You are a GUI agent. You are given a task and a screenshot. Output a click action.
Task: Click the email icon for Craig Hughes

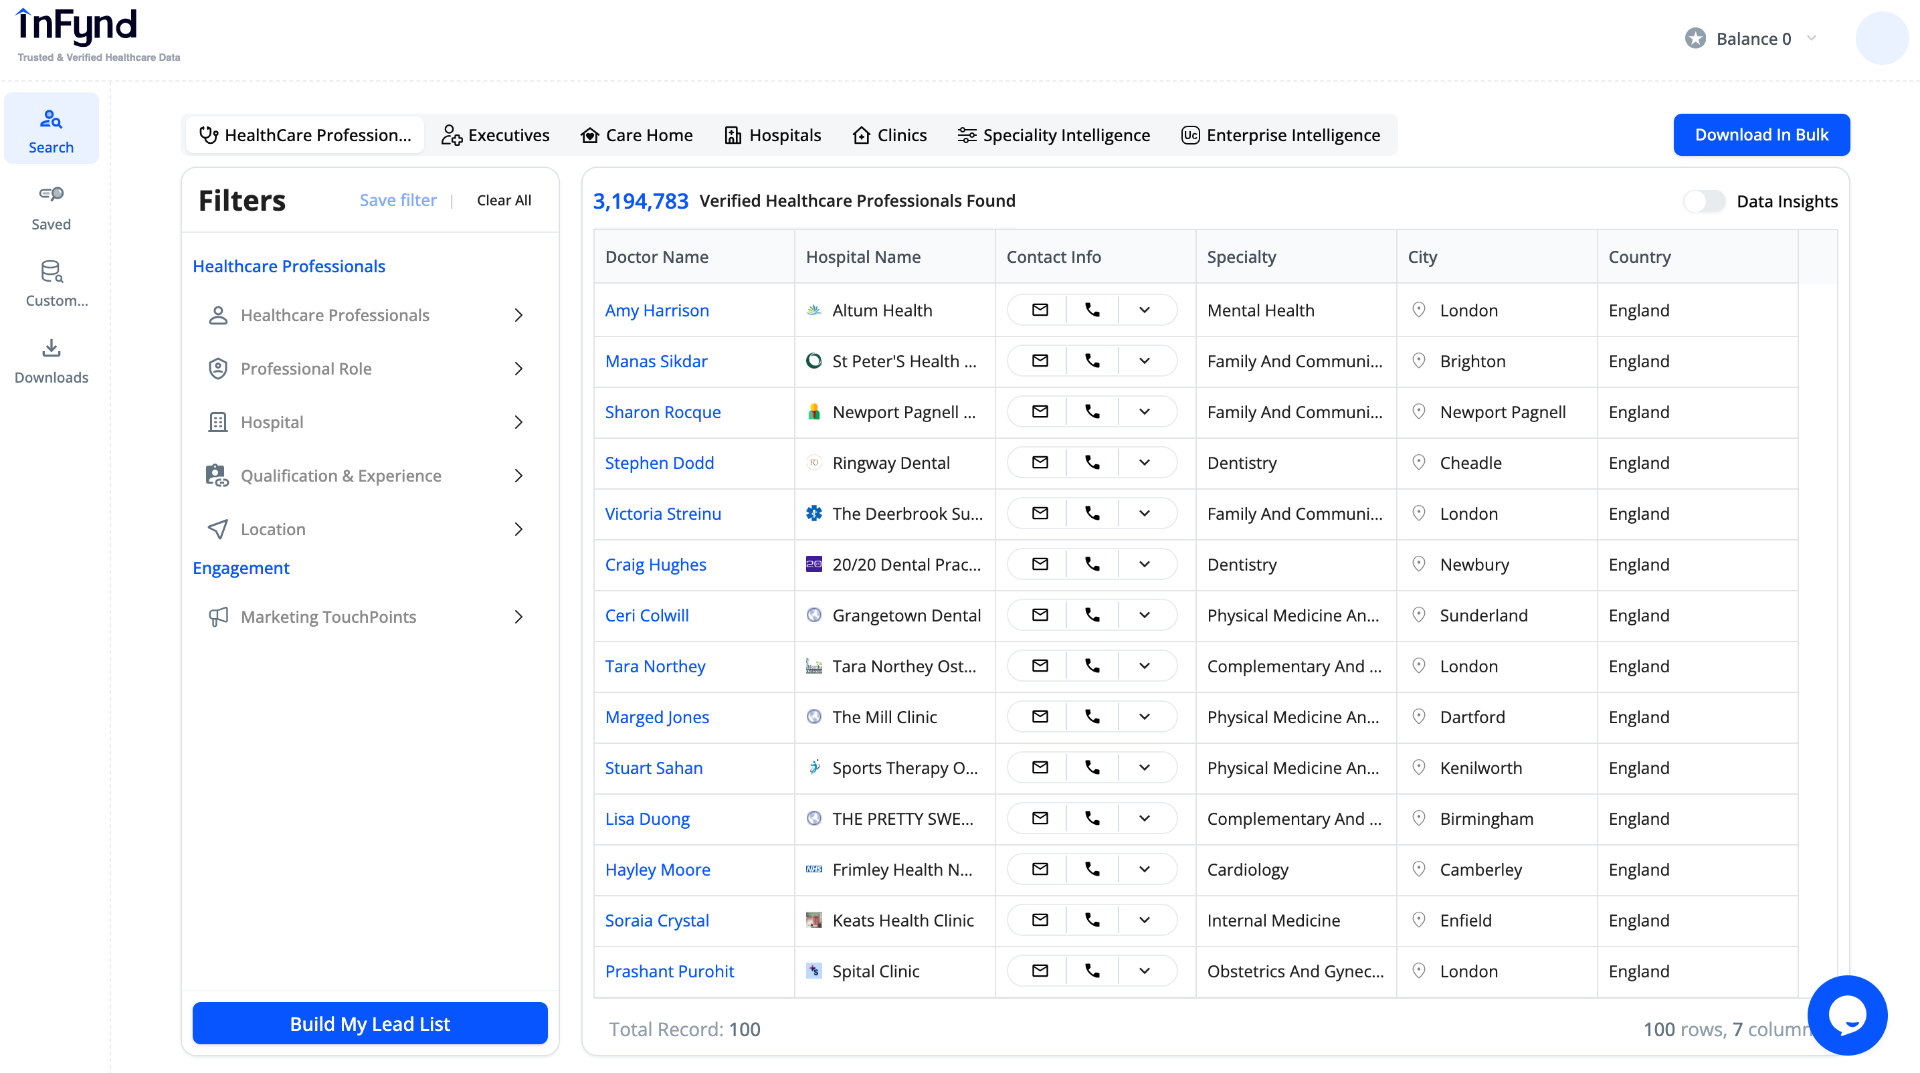[1040, 565]
